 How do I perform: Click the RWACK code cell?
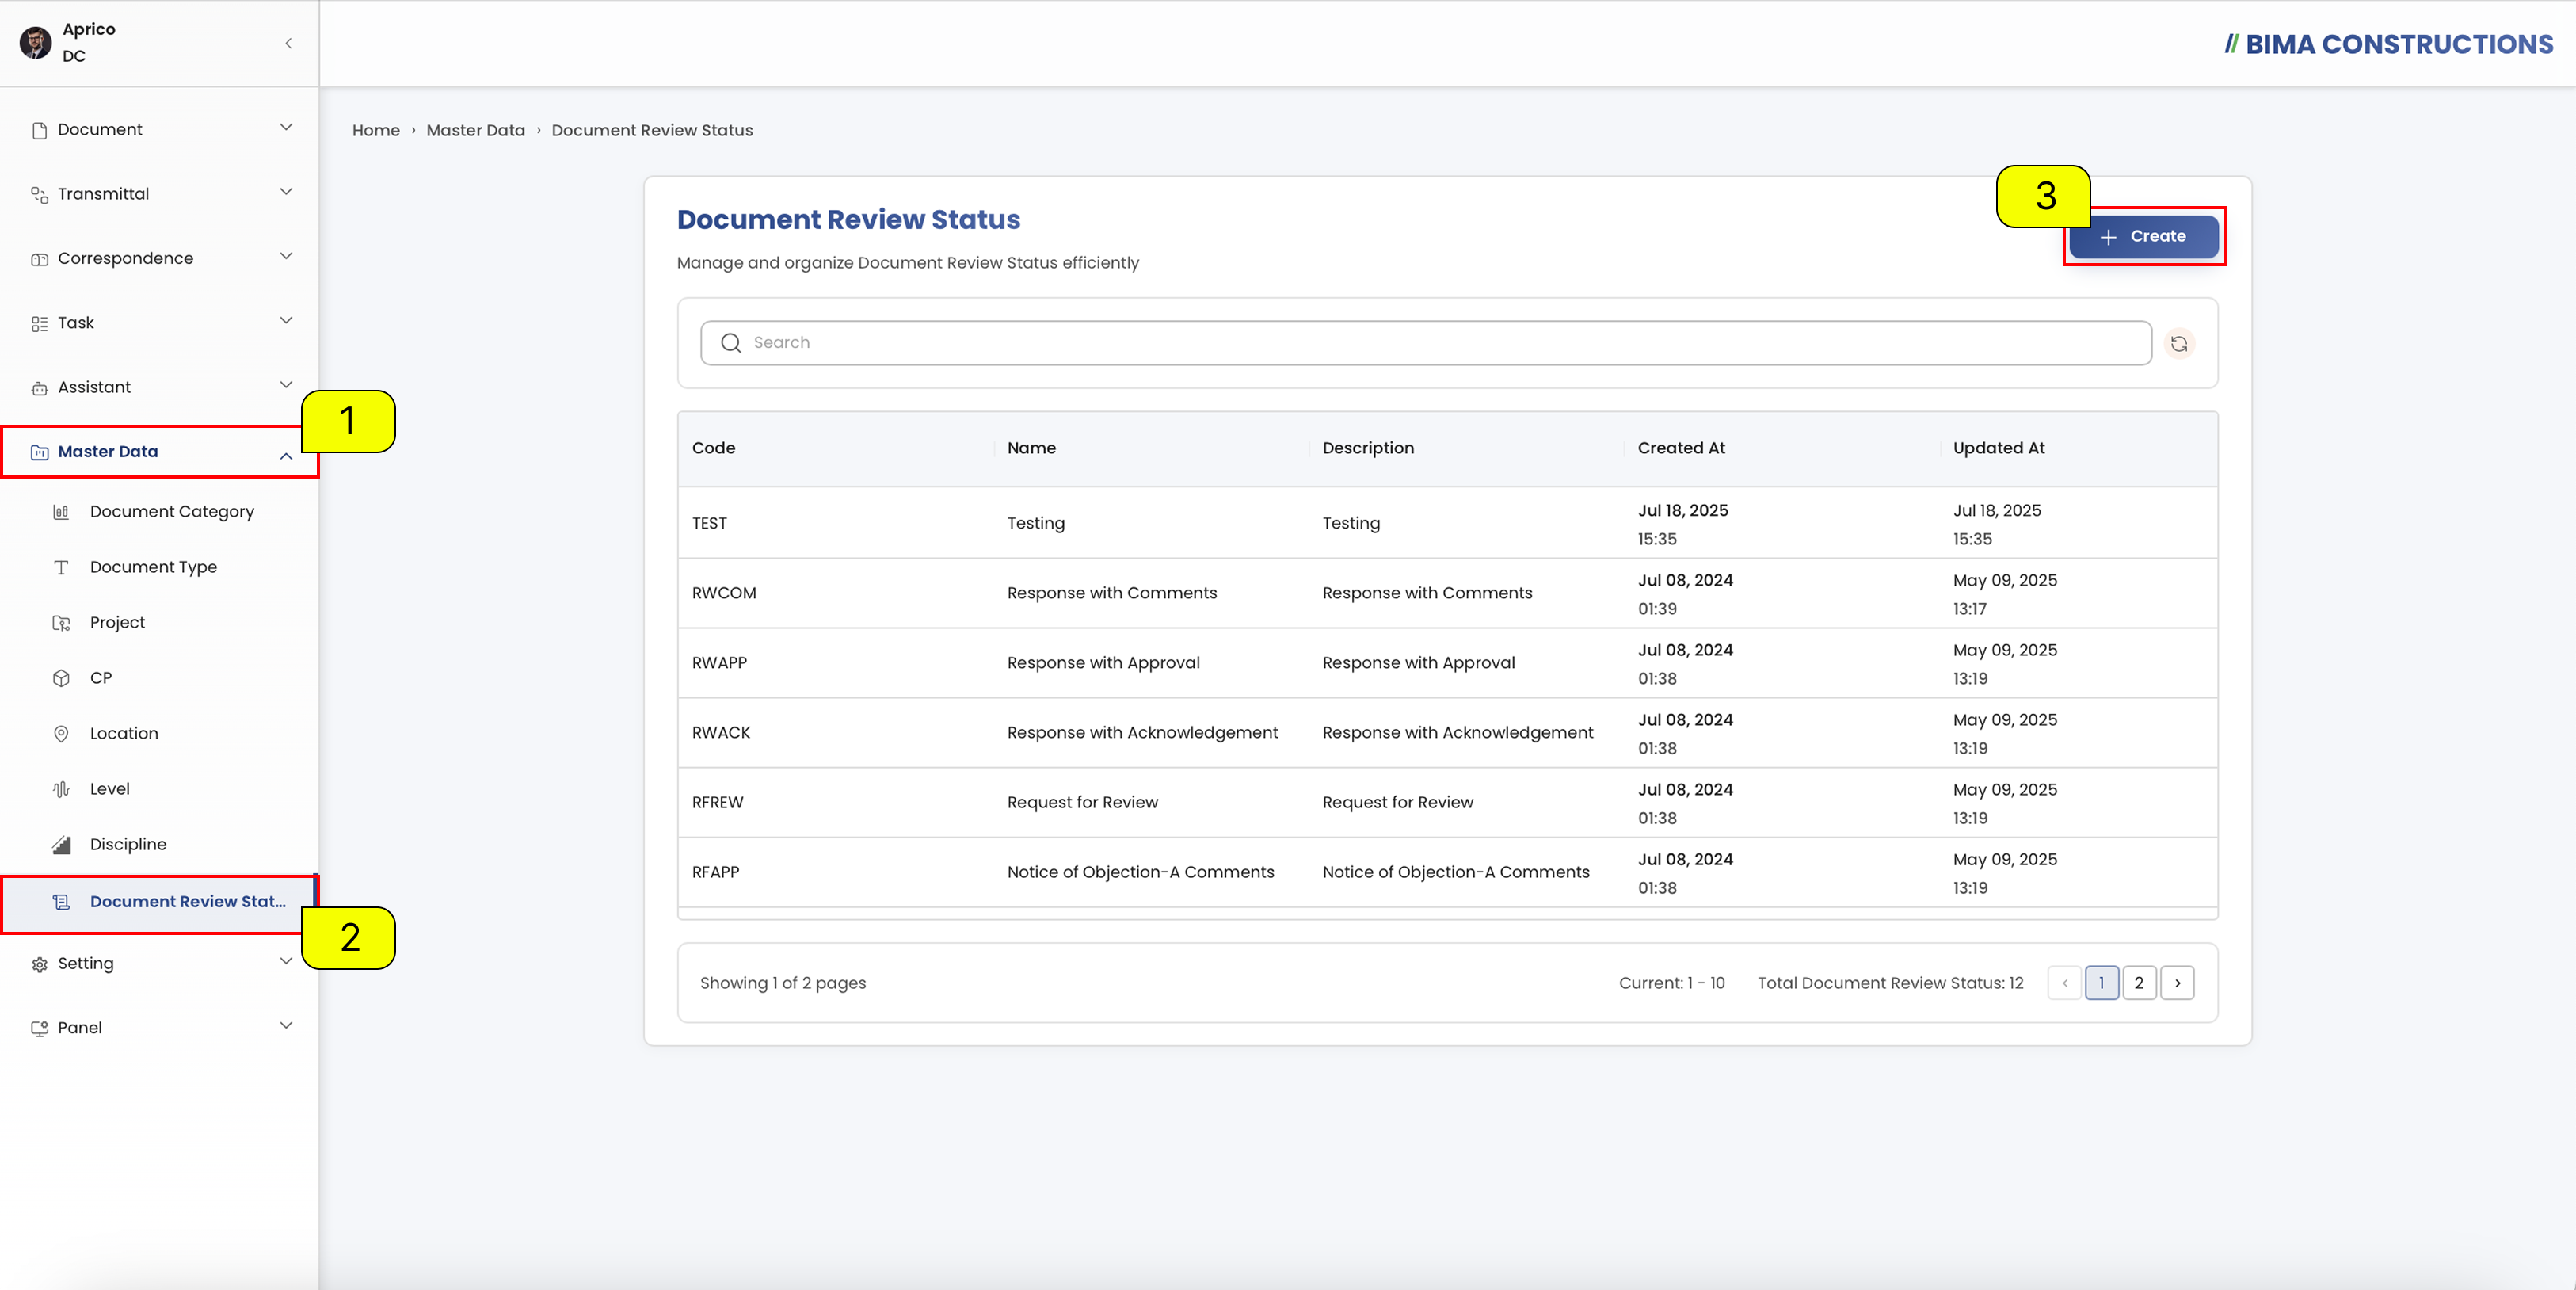tap(721, 733)
